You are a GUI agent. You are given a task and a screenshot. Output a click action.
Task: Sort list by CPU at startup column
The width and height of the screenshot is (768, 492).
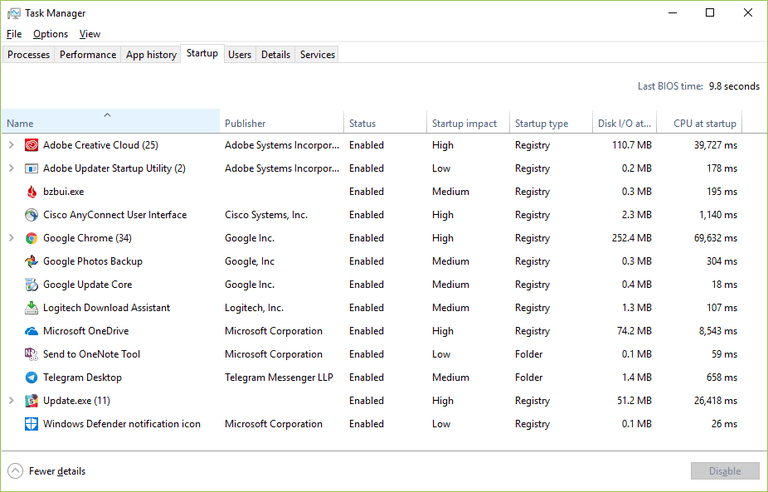tap(705, 124)
